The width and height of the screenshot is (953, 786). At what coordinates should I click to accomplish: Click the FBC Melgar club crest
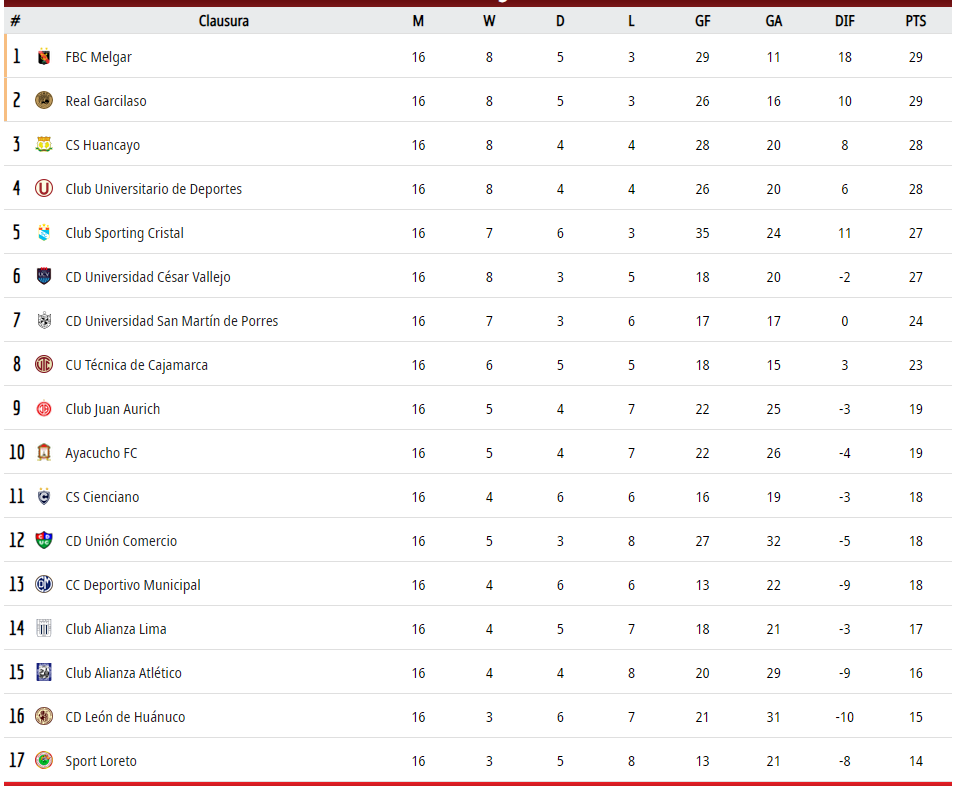44,57
